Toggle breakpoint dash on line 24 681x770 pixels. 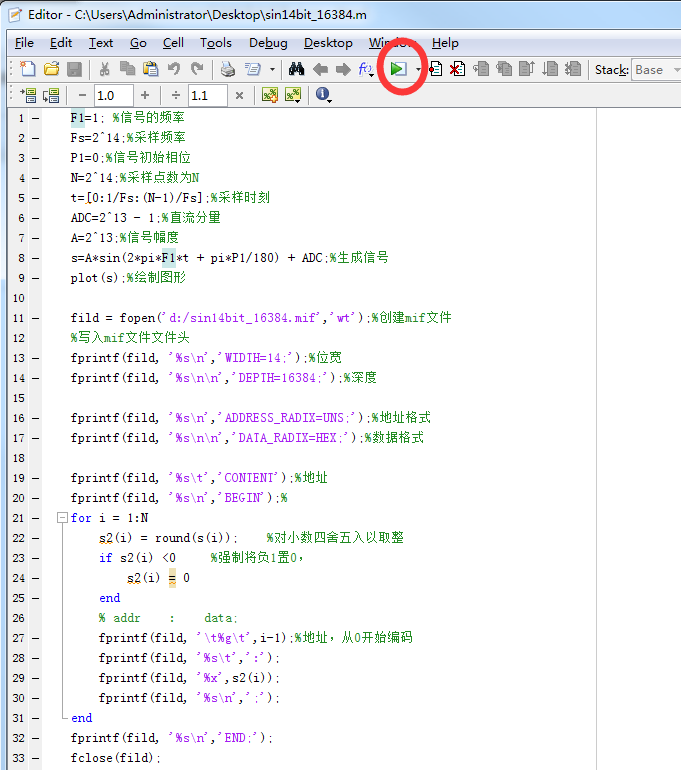click(x=35, y=578)
